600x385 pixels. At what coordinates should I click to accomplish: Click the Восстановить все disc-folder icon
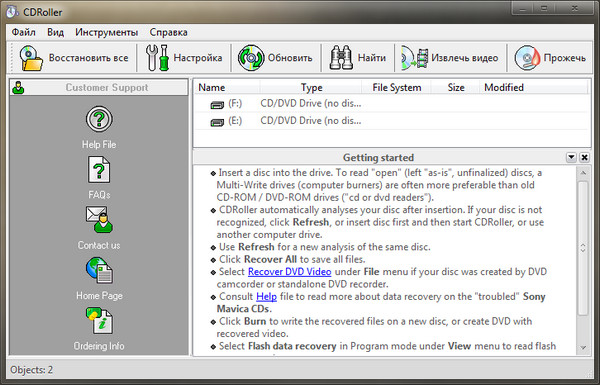coord(31,58)
